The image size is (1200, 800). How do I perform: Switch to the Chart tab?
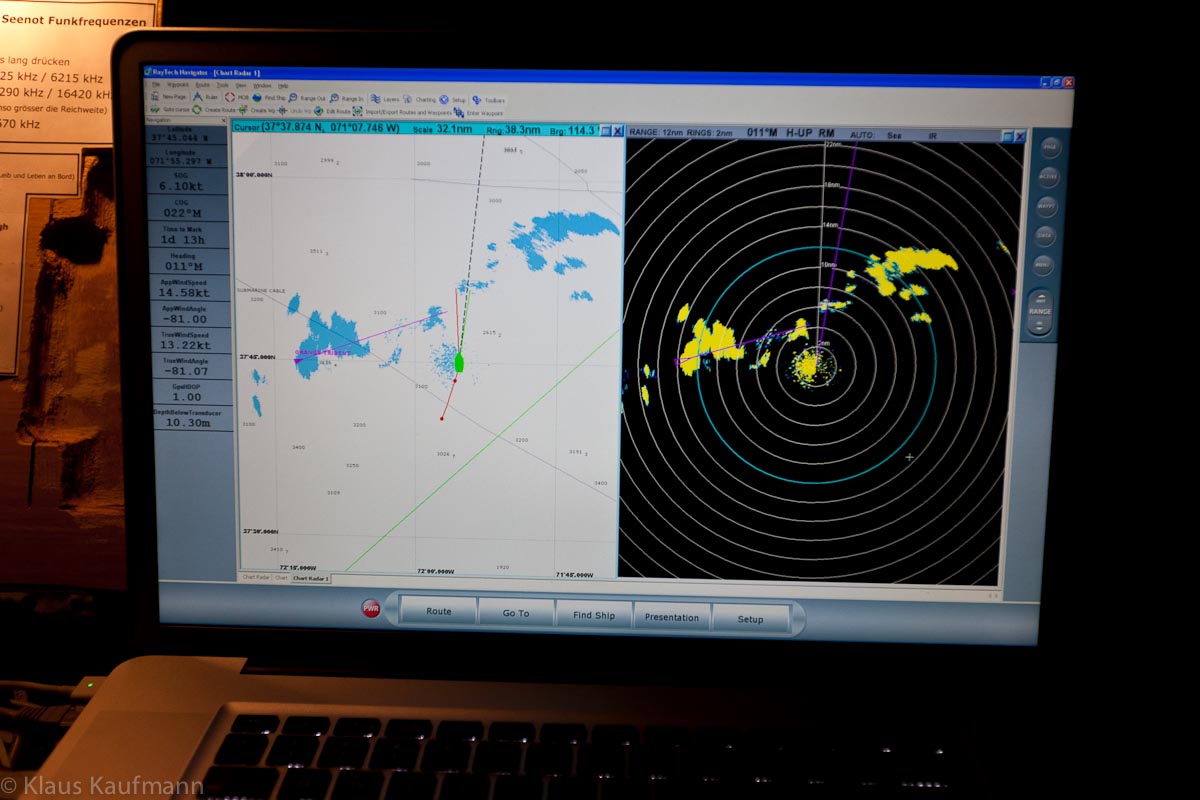click(282, 577)
